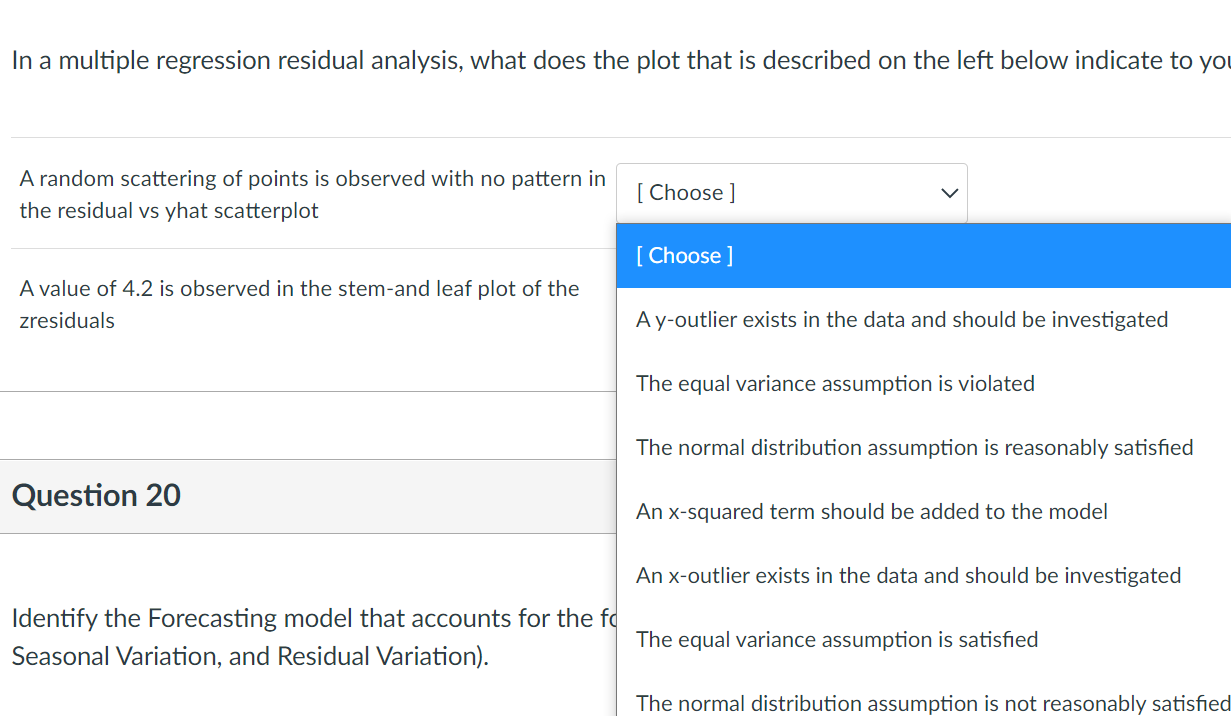
Task: Pick 'The normal distribution assumption is reasonably satisfied'
Action: coord(914,447)
